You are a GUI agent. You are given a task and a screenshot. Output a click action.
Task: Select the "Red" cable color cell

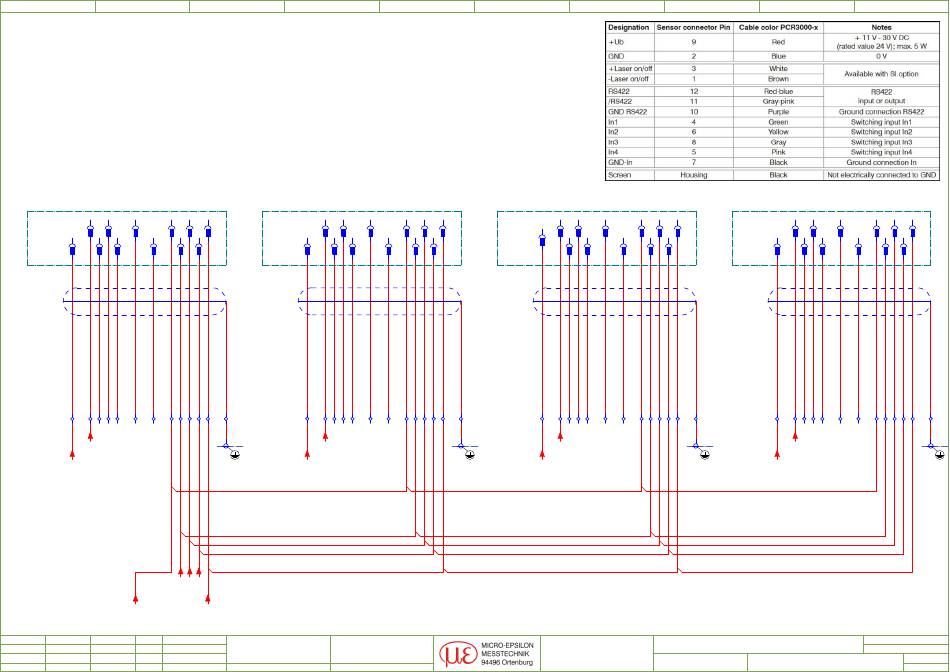tap(779, 42)
